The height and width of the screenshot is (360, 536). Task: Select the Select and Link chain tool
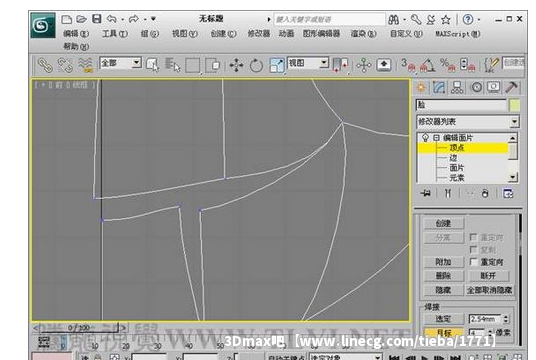(45, 65)
